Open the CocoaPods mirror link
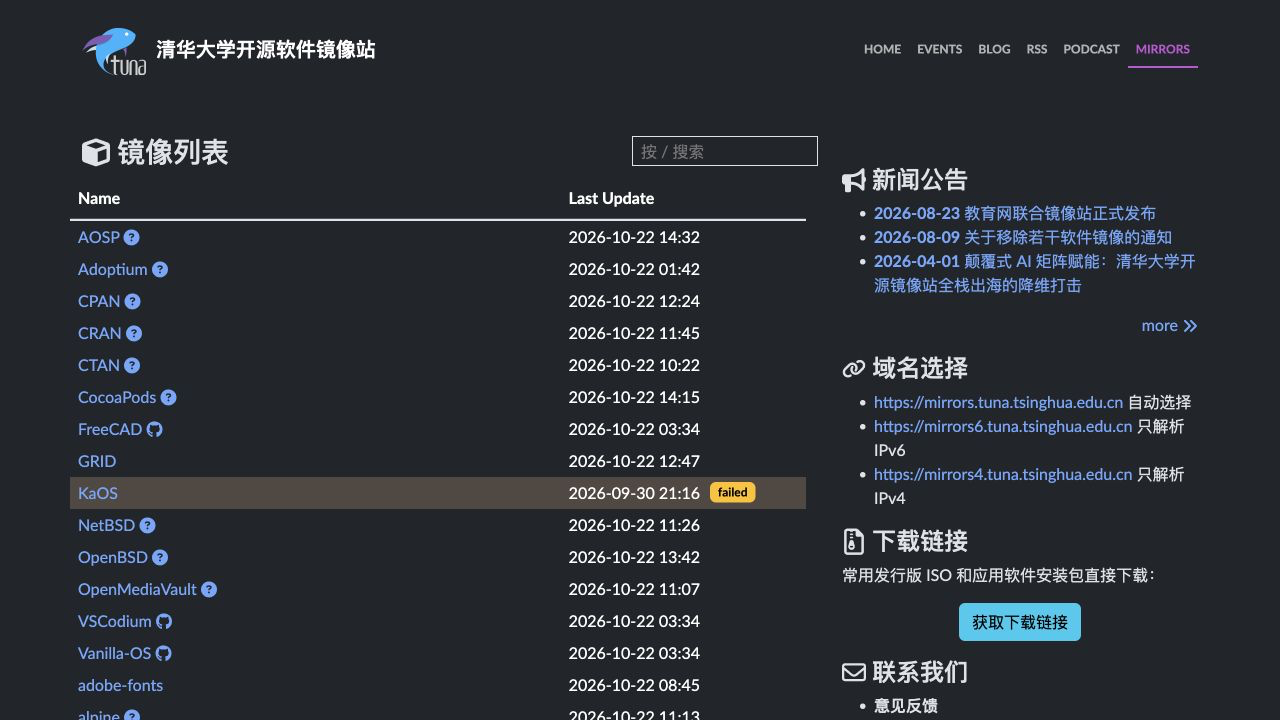The image size is (1280, 720). (117, 397)
